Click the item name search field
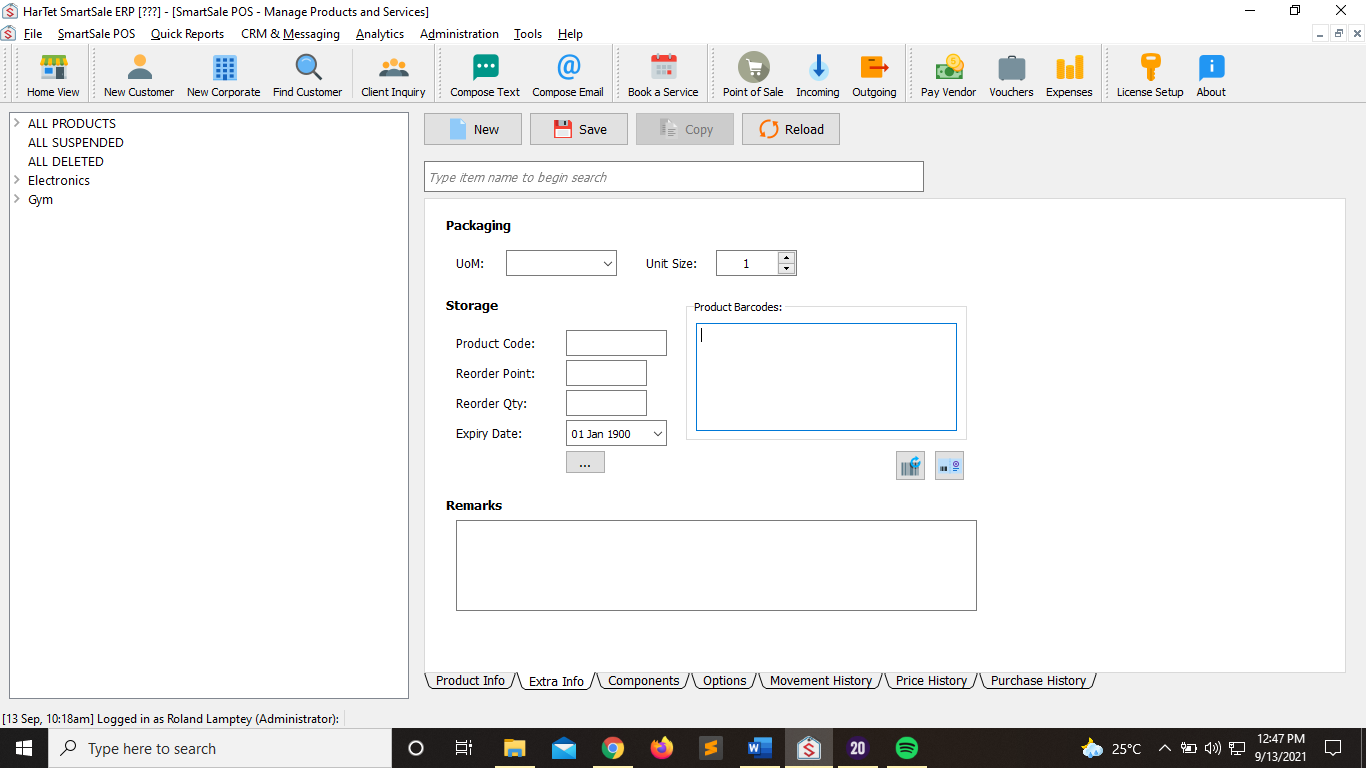This screenshot has height=768, width=1366. [674, 177]
